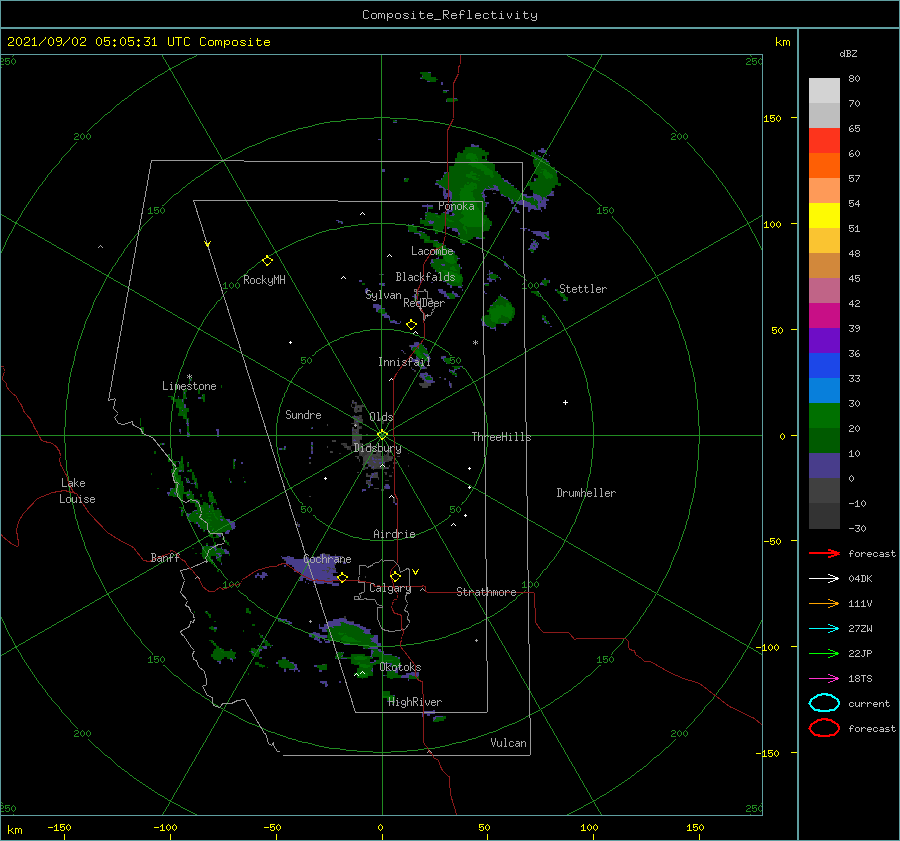
Task: Click the yellow diamond marker at Olds
Action: (382, 435)
